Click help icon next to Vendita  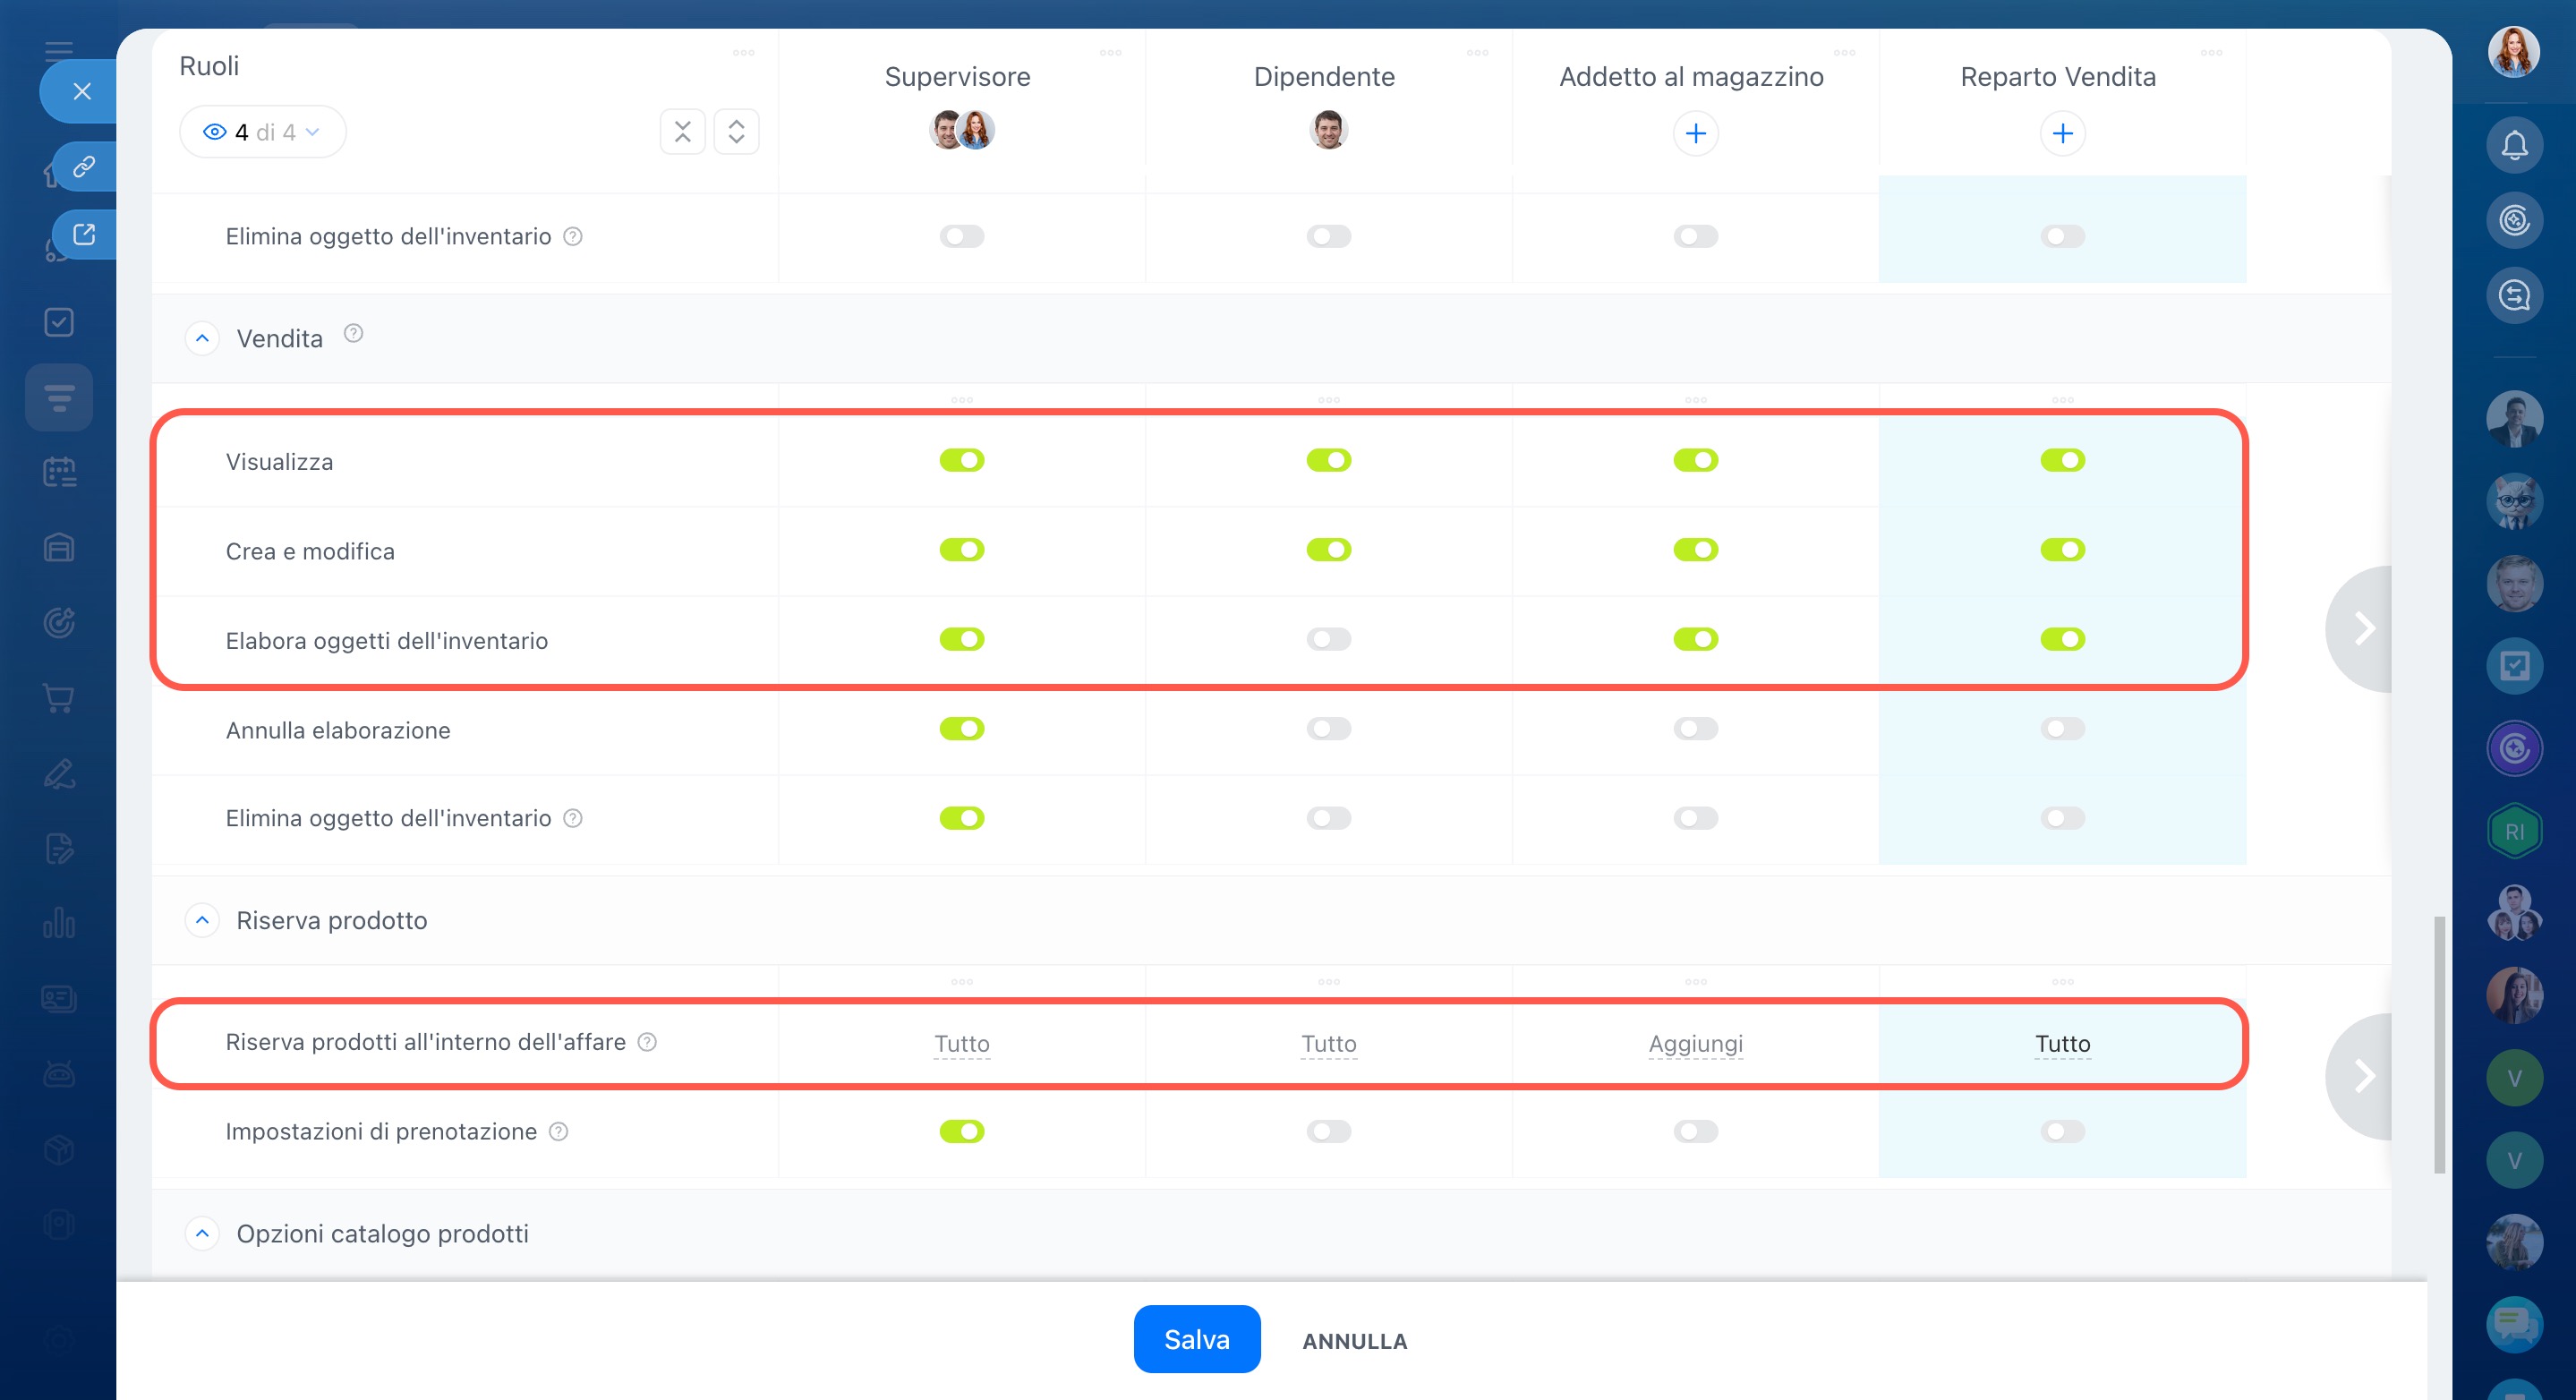coord(353,333)
